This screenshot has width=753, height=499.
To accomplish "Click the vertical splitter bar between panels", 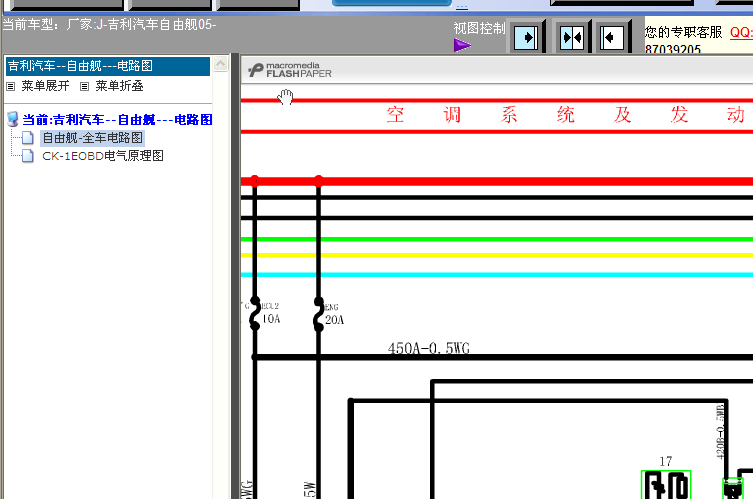I will [235, 276].
